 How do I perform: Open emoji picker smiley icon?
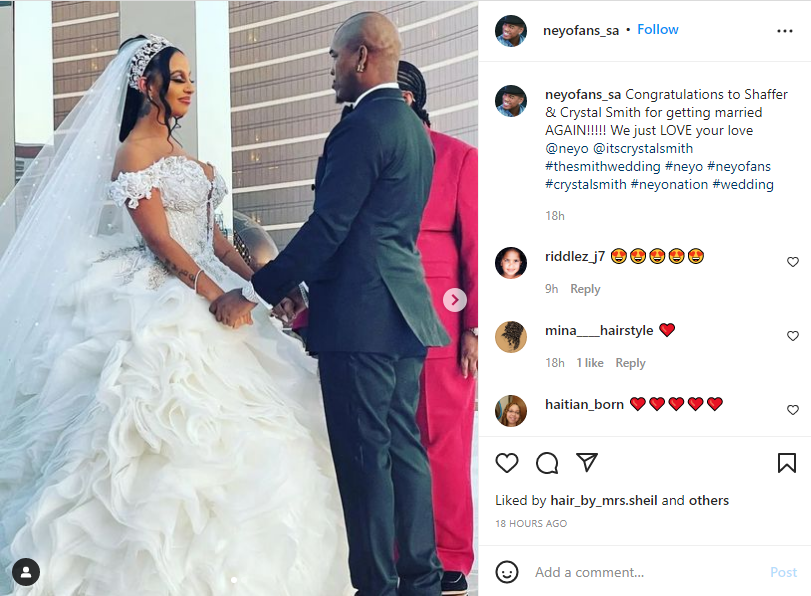coord(506,572)
